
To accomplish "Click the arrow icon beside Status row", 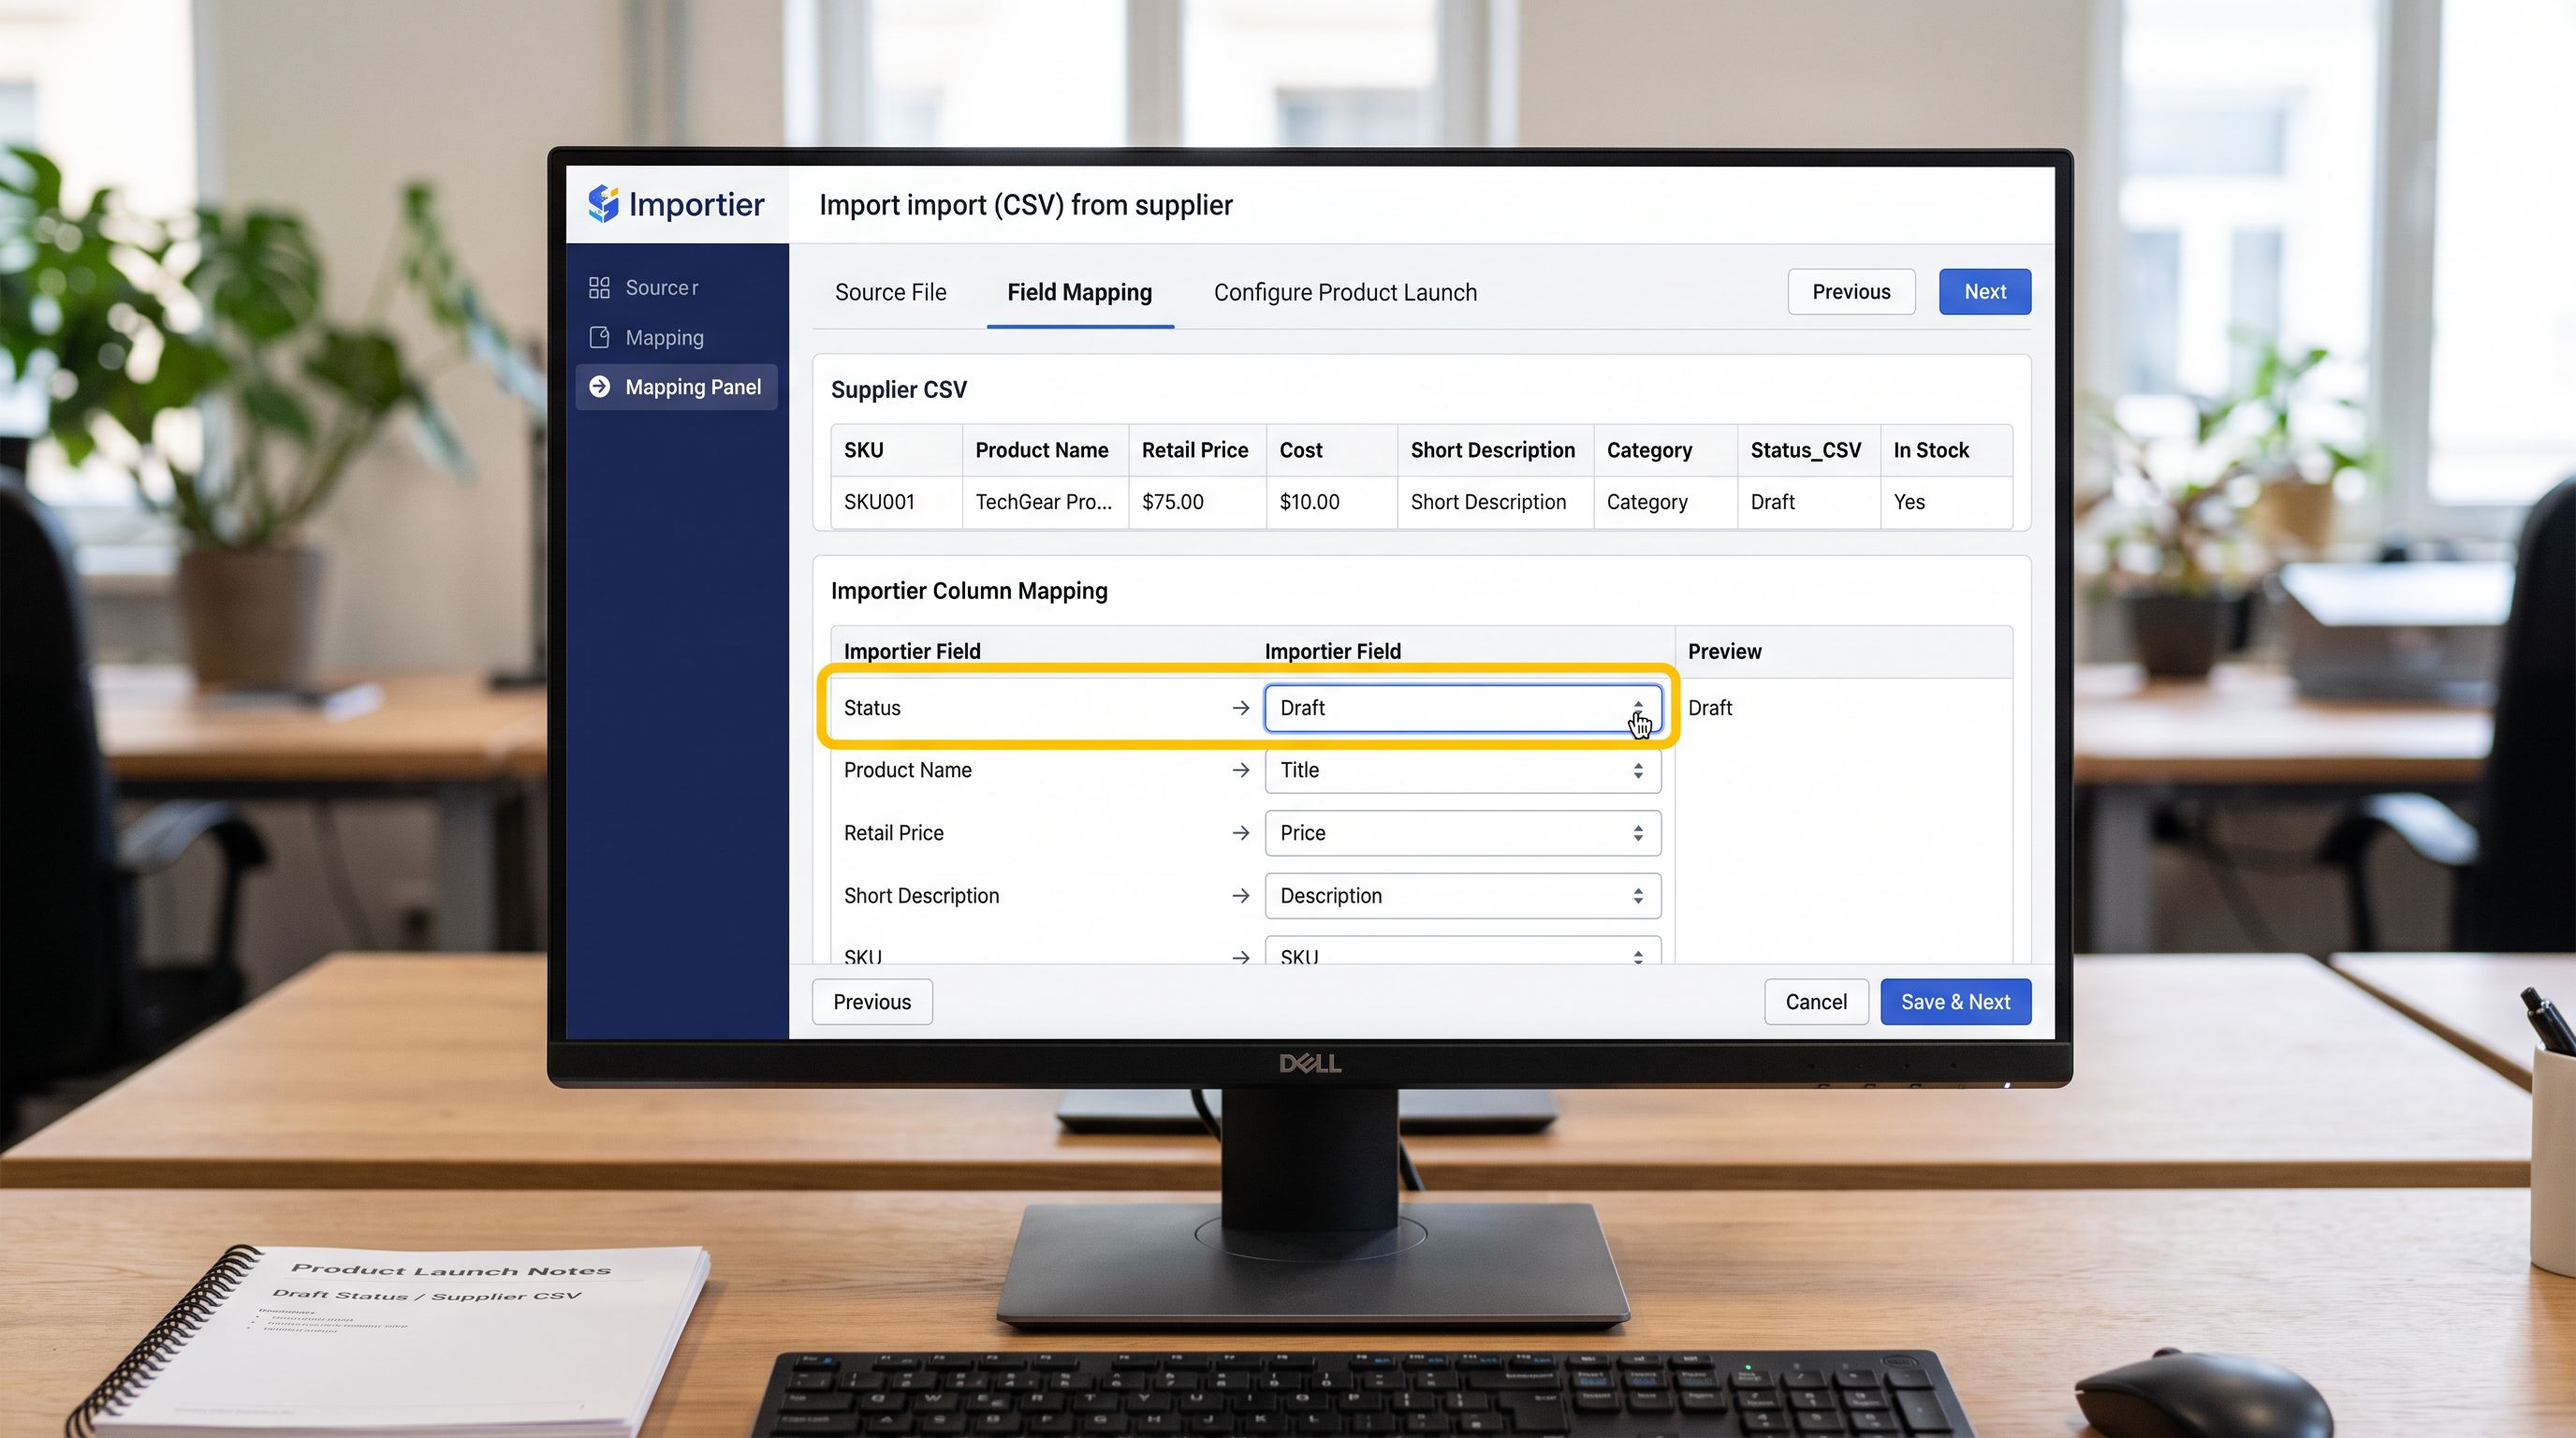I will pos(1241,708).
